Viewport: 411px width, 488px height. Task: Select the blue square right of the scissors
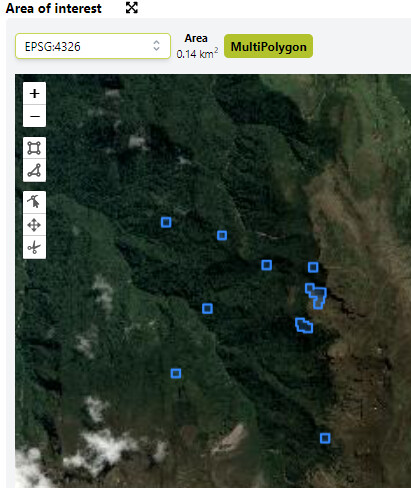(222, 236)
